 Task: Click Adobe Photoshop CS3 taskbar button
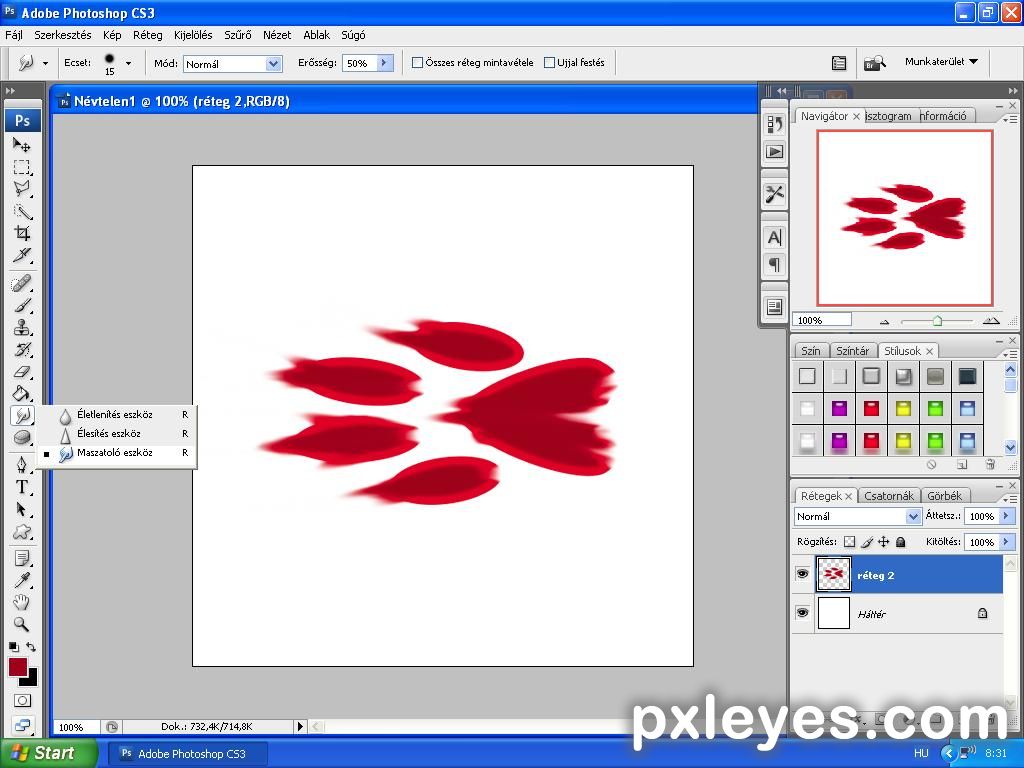tap(188, 754)
